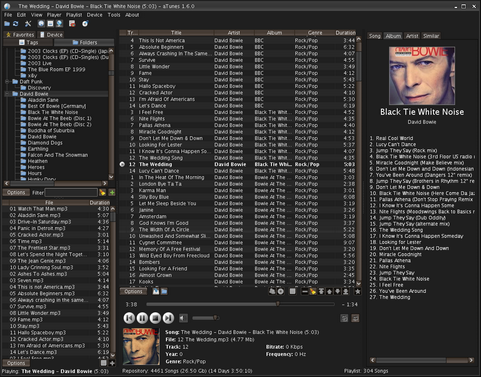The width and height of the screenshot is (481, 377).
Task: Open the Tools menu
Action: [114, 15]
